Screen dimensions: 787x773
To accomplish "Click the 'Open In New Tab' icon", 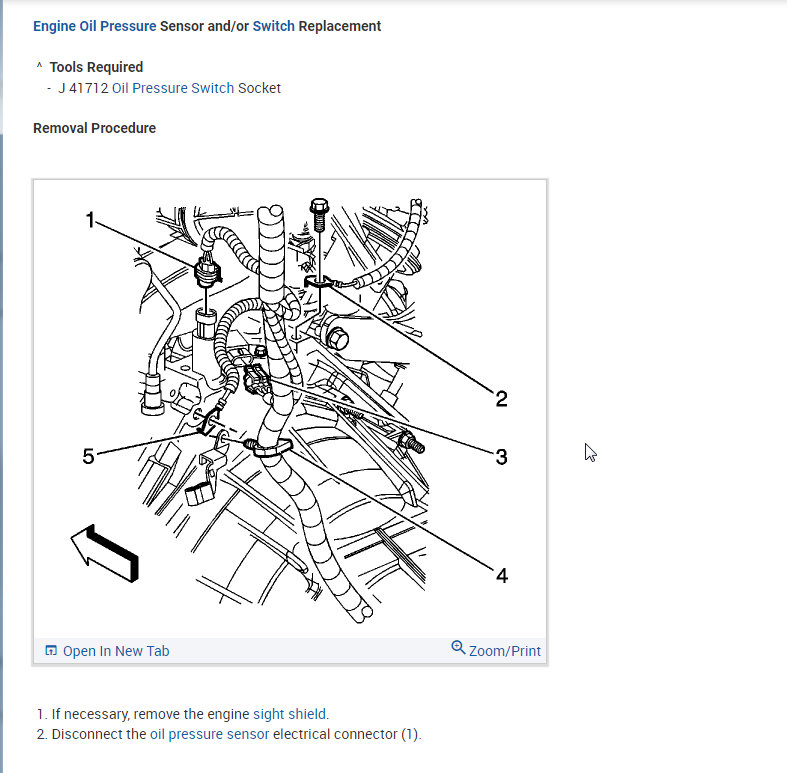I will pyautogui.click(x=51, y=651).
